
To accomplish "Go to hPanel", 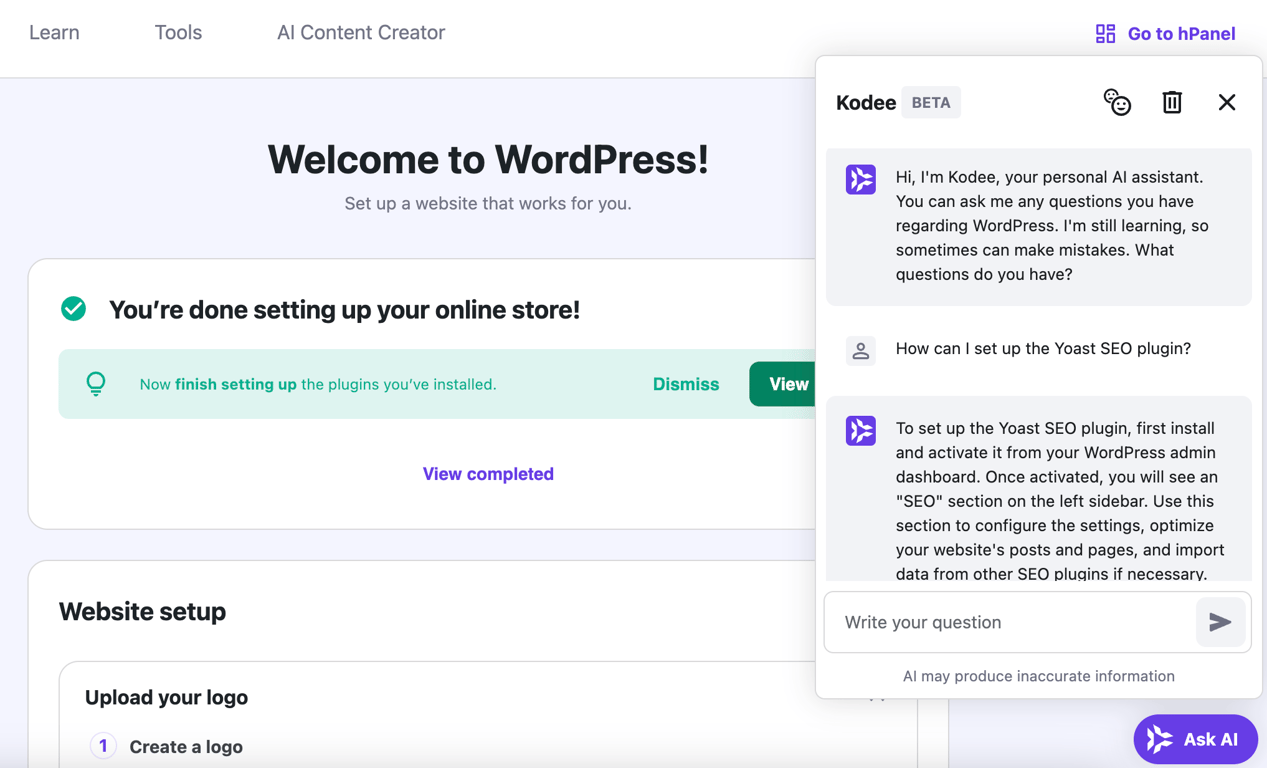I will tap(1181, 33).
